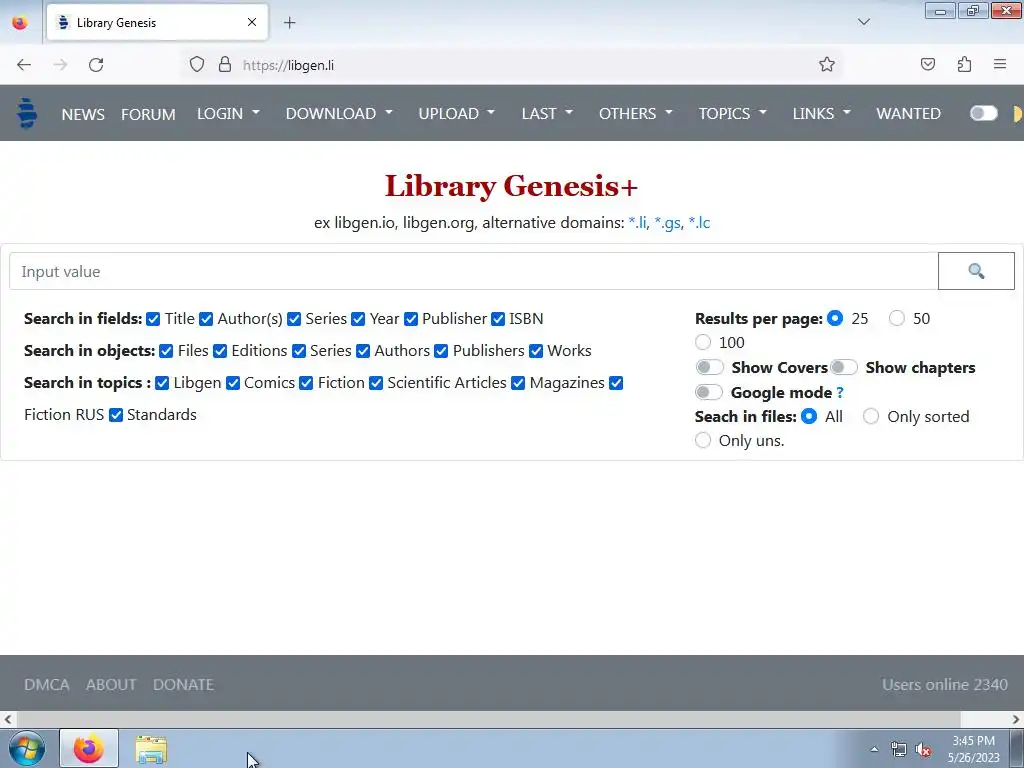Click the scrollbar left arrow
The height and width of the screenshot is (768, 1024).
[8, 720]
